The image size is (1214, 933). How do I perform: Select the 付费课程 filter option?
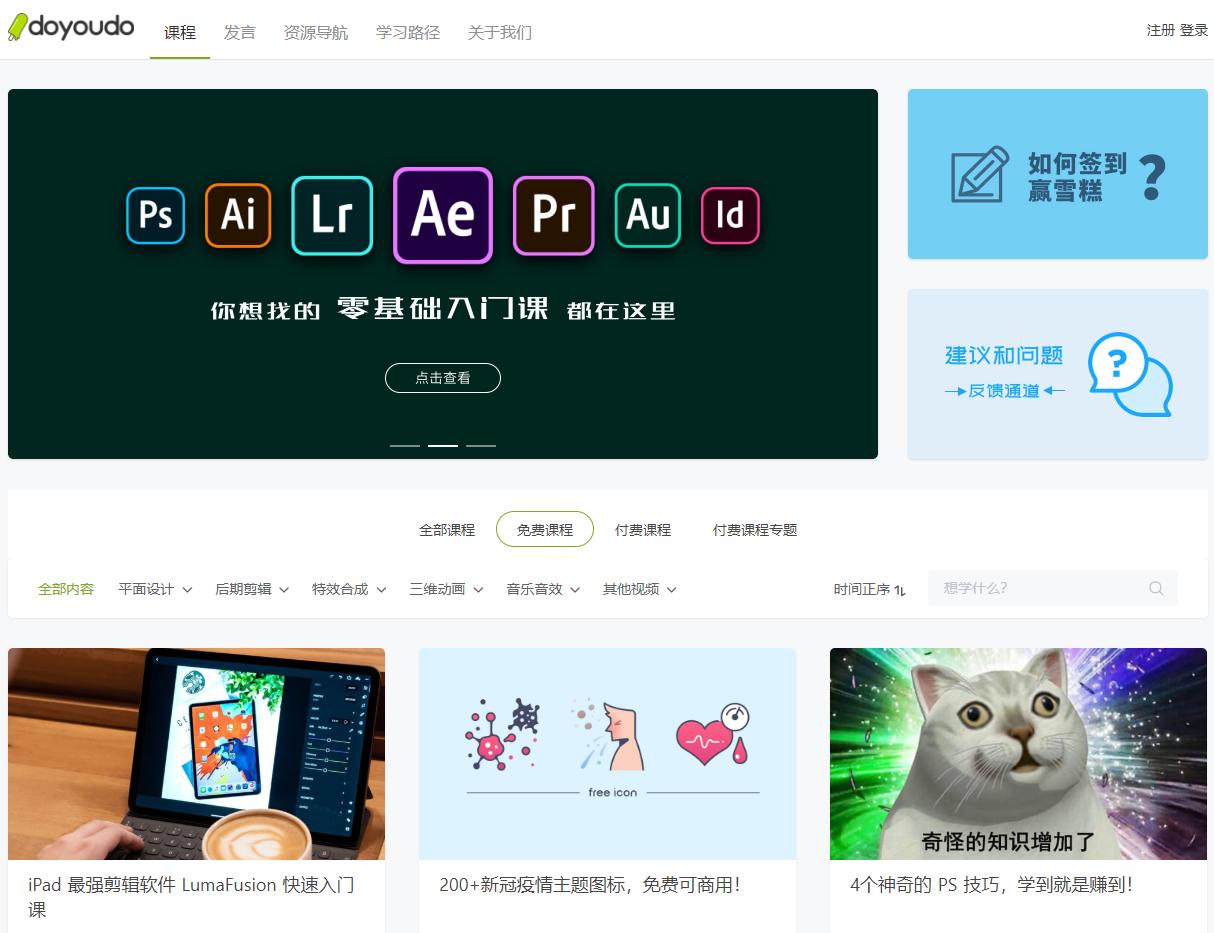[x=643, y=529]
